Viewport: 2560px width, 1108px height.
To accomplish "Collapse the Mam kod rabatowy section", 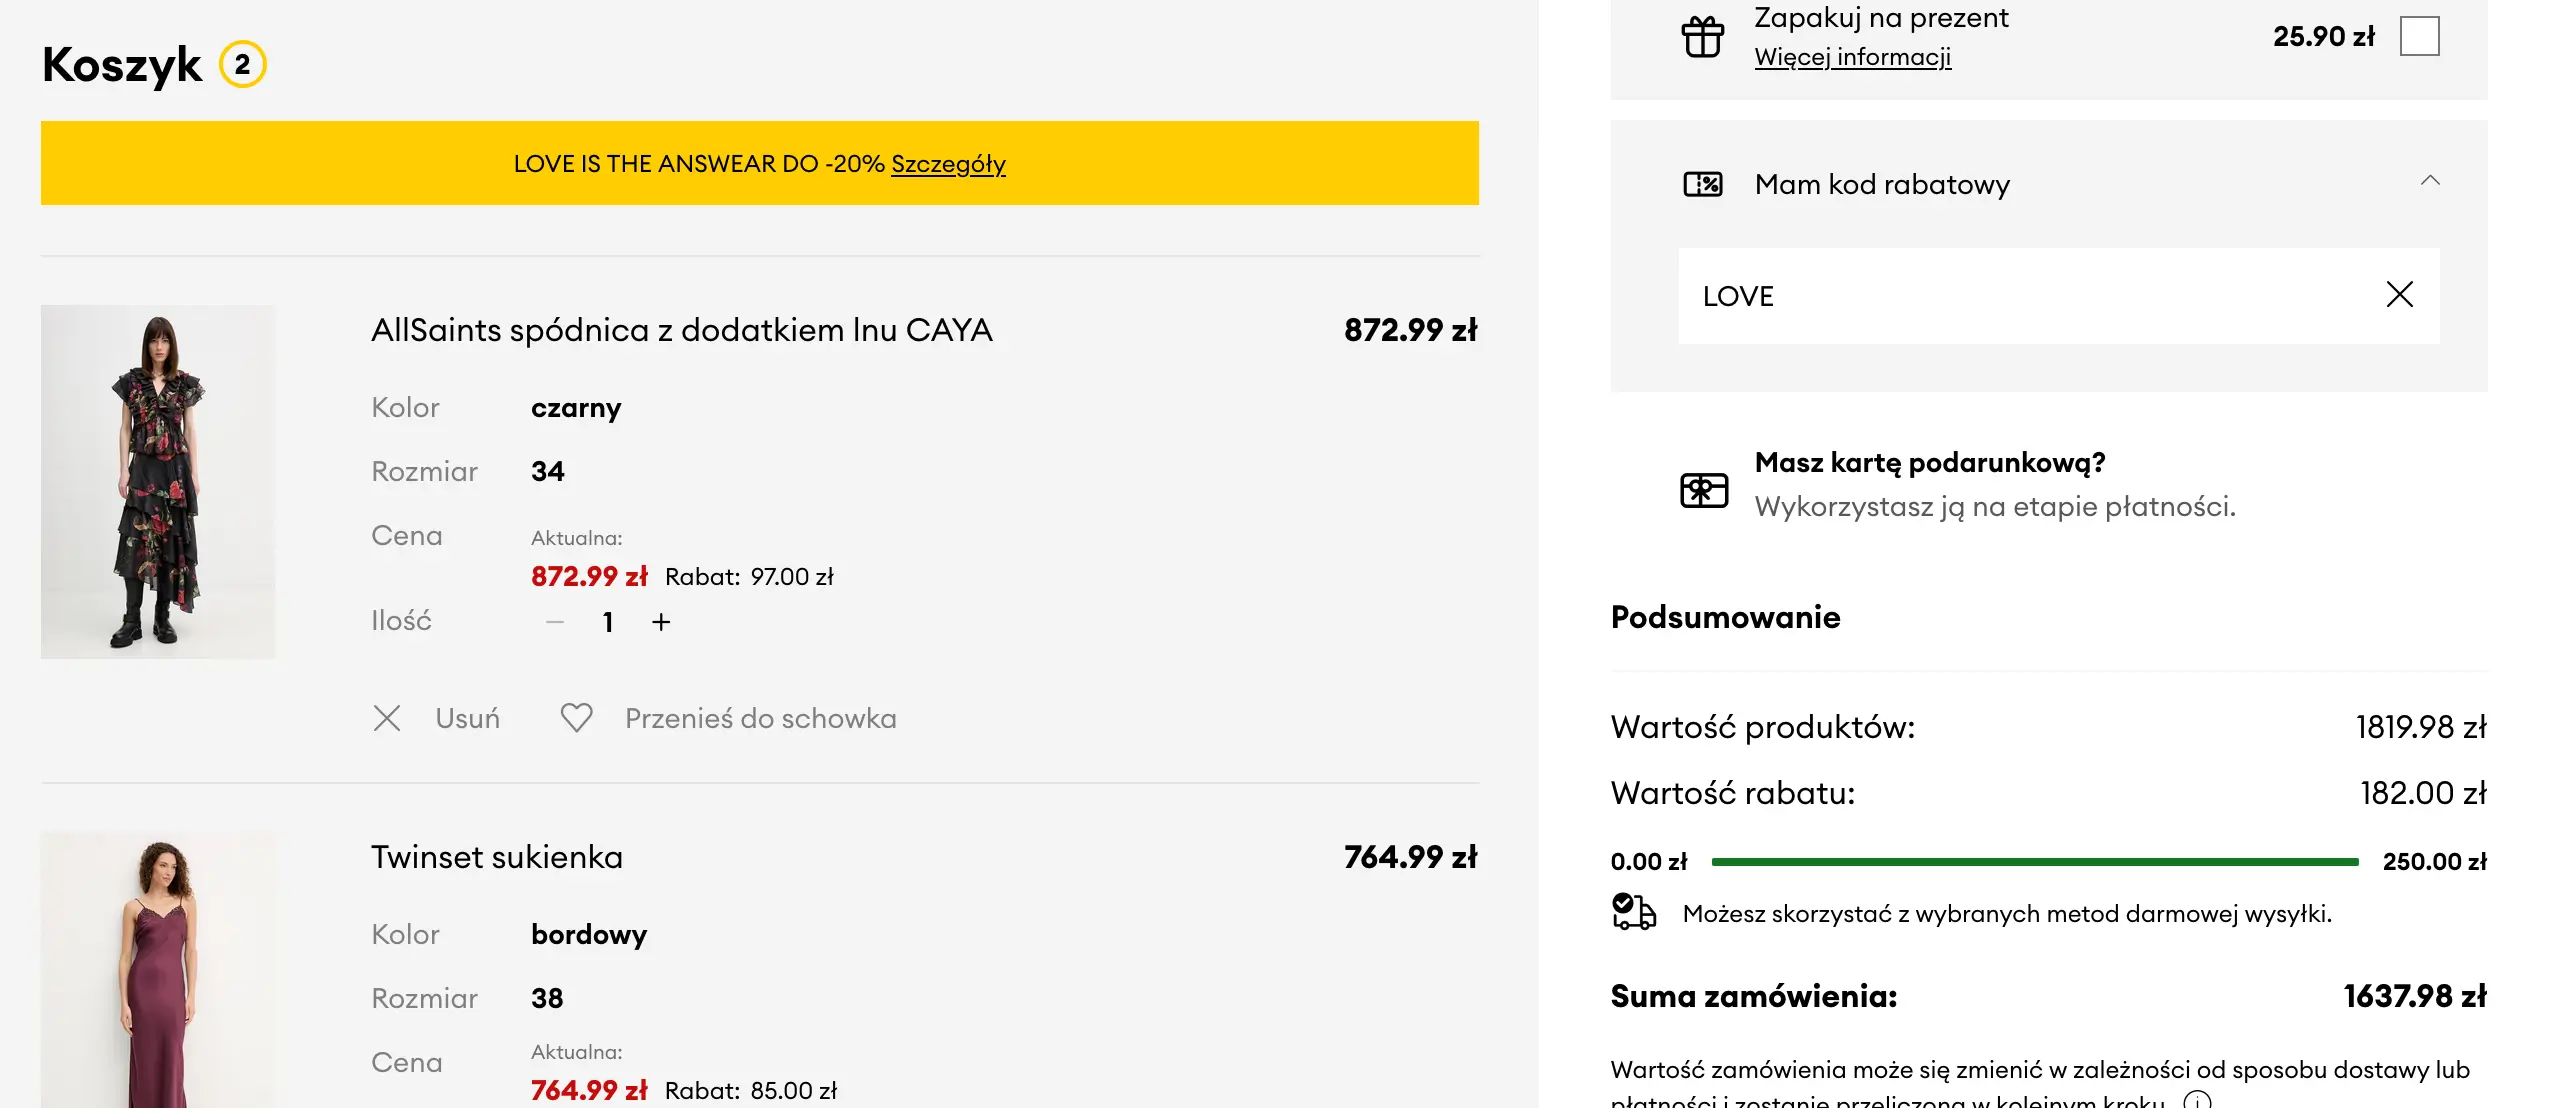I will click(x=2430, y=181).
